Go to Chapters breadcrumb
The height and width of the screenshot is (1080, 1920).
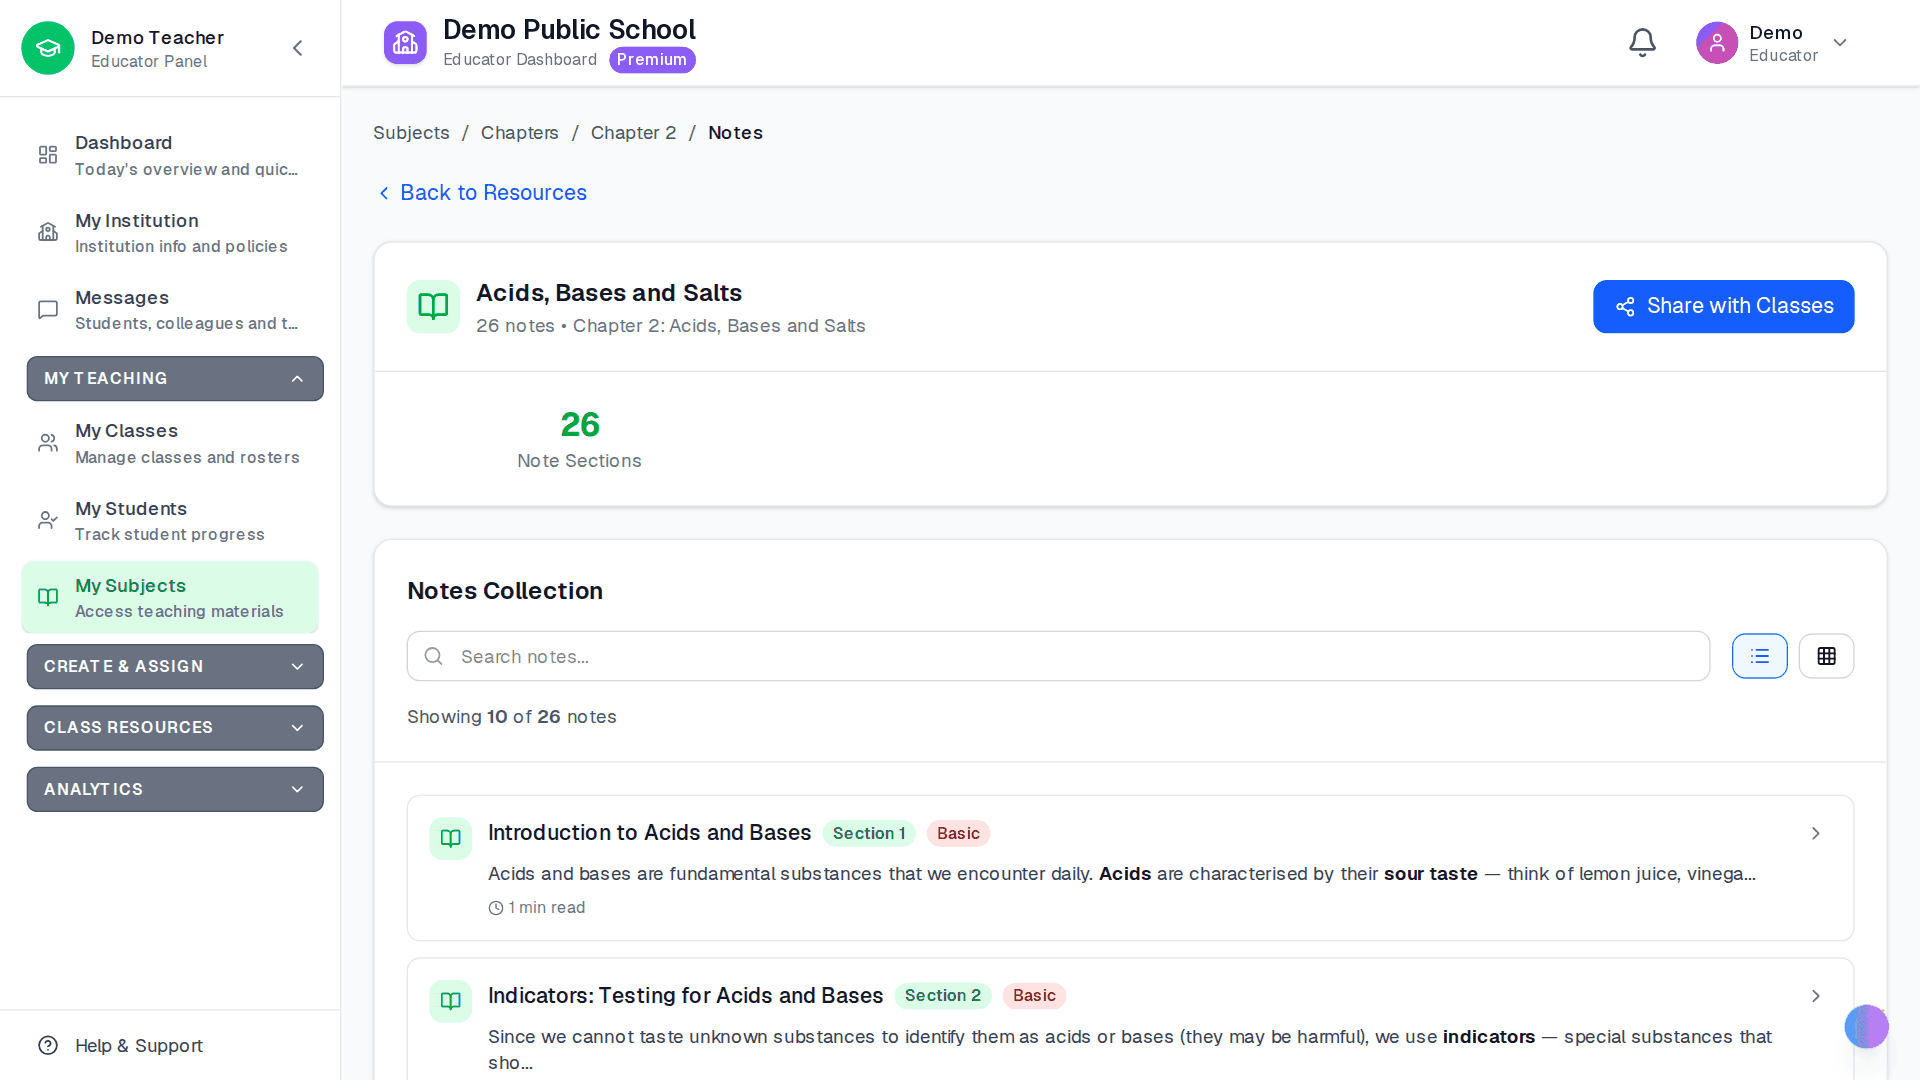coord(519,133)
